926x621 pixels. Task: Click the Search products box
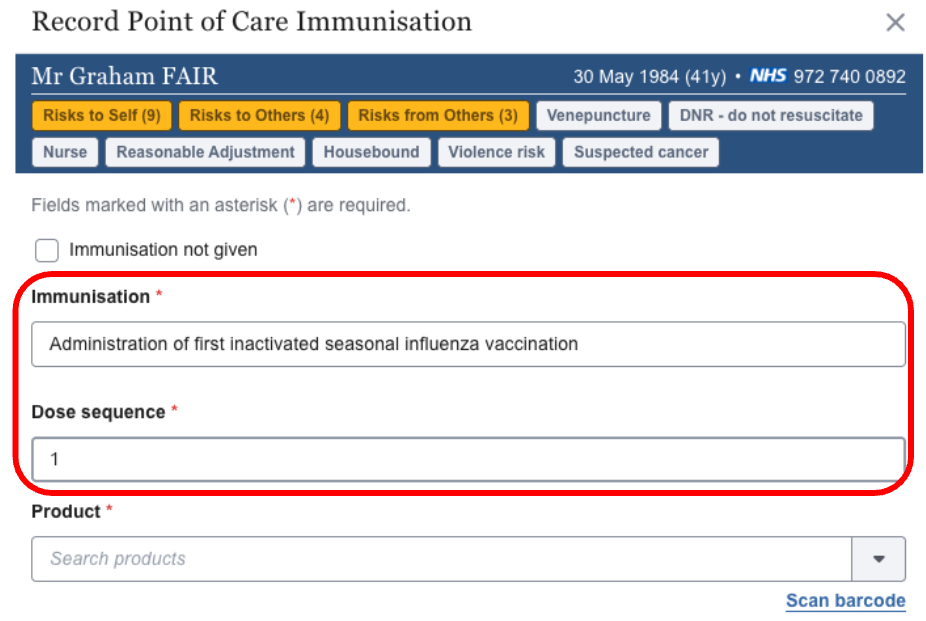[440, 559]
